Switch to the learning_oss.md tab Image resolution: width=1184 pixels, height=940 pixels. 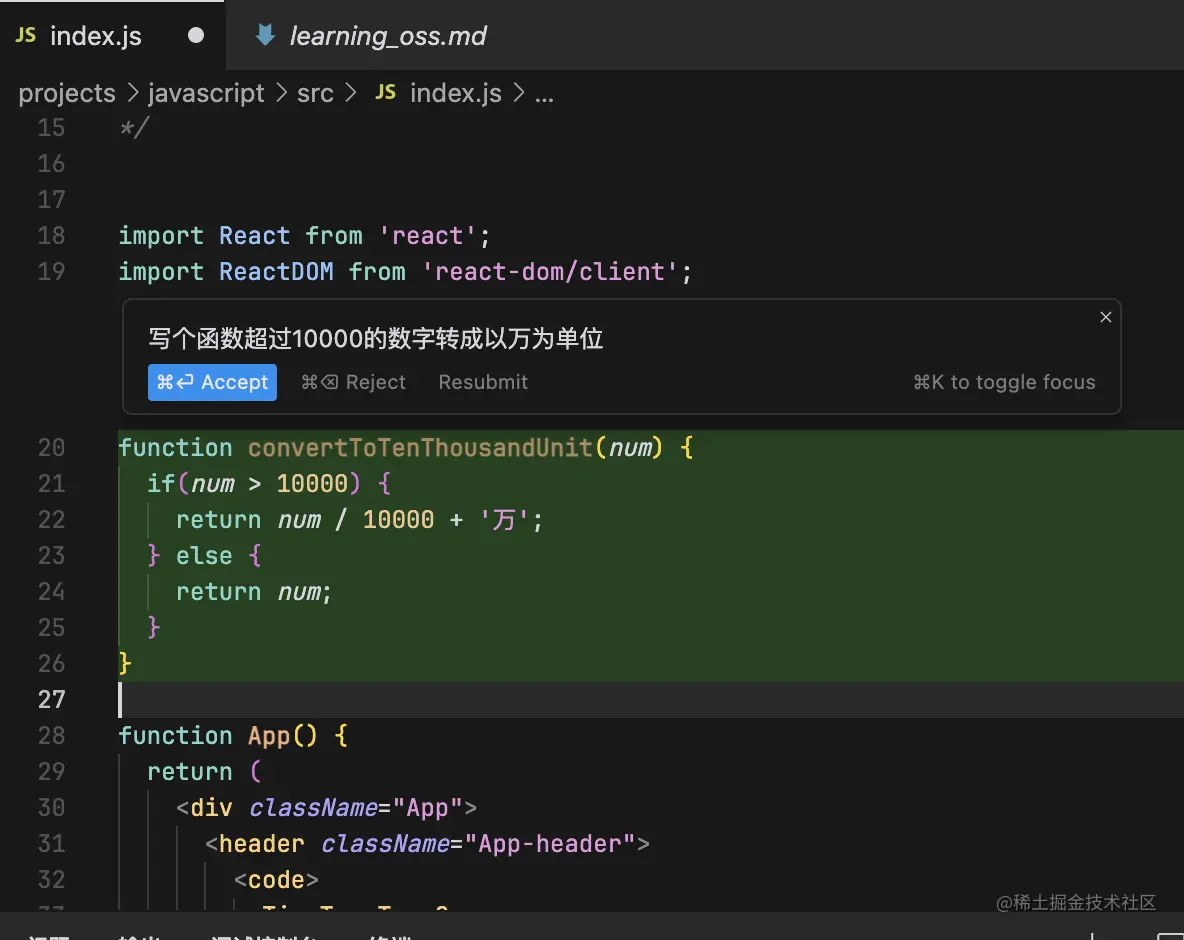pos(387,35)
